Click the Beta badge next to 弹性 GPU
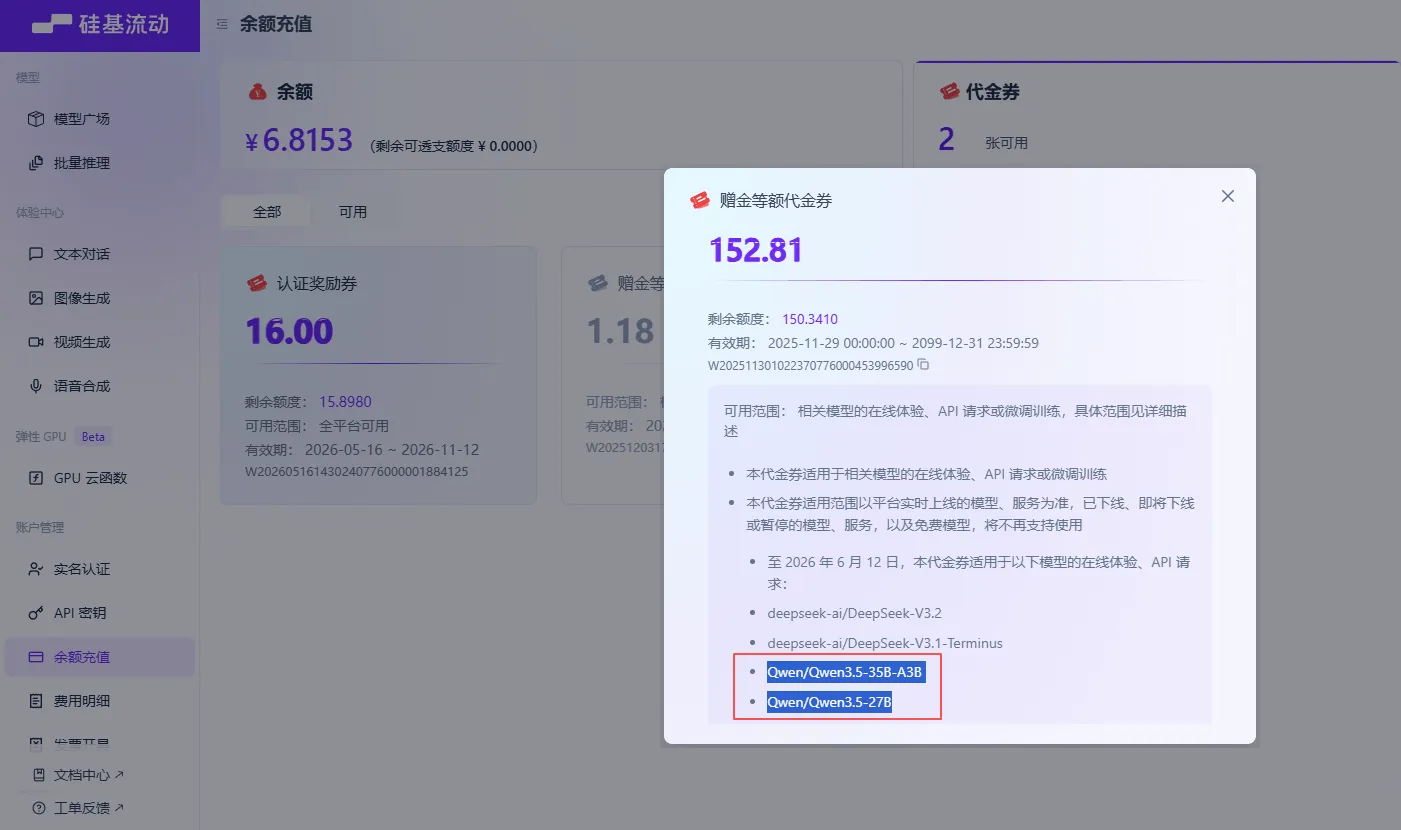 pyautogui.click(x=93, y=437)
